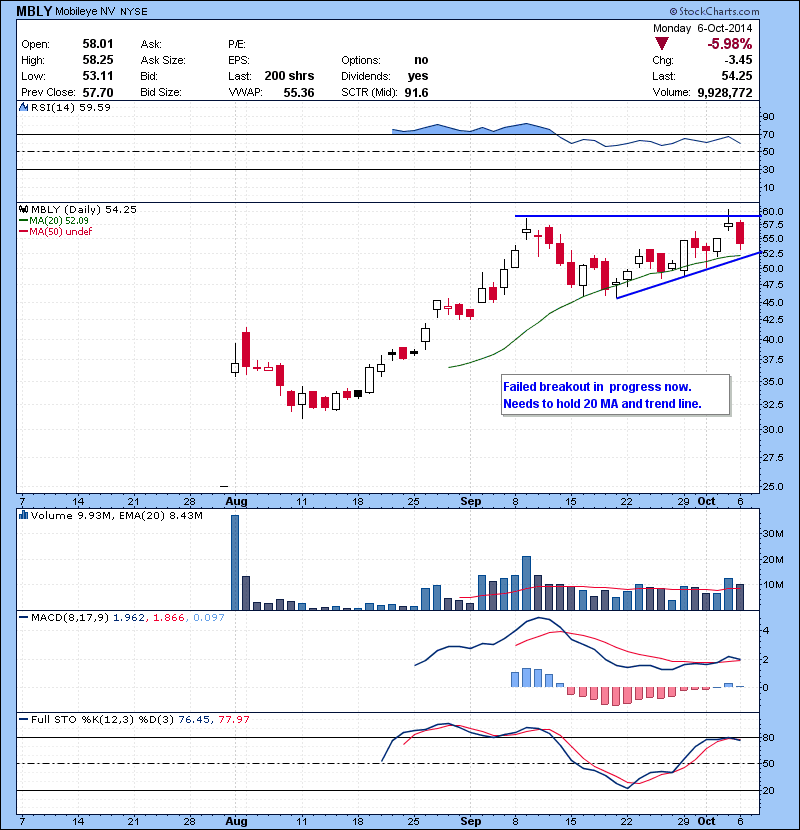Click the final red candlestick for Oct 6
The height and width of the screenshot is (830, 800).
pyautogui.click(x=740, y=233)
